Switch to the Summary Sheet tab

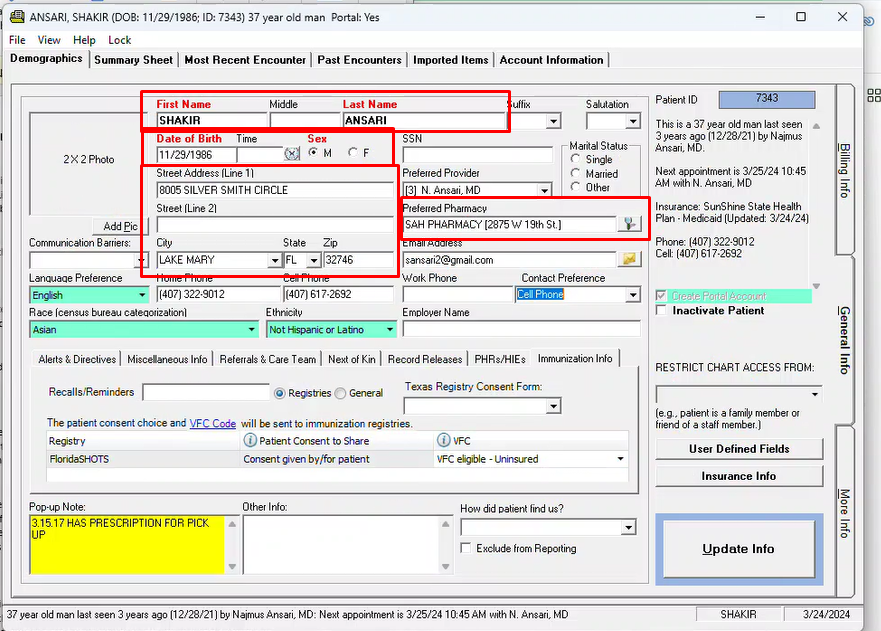[x=133, y=60]
